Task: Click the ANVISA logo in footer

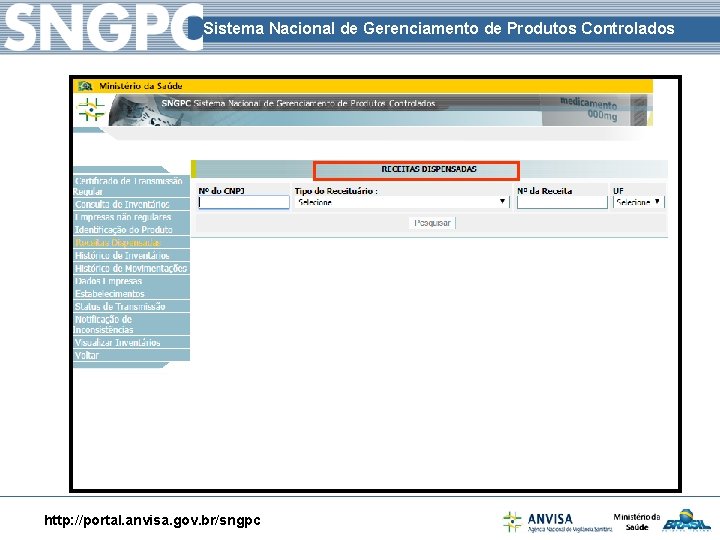Action: click(x=557, y=522)
